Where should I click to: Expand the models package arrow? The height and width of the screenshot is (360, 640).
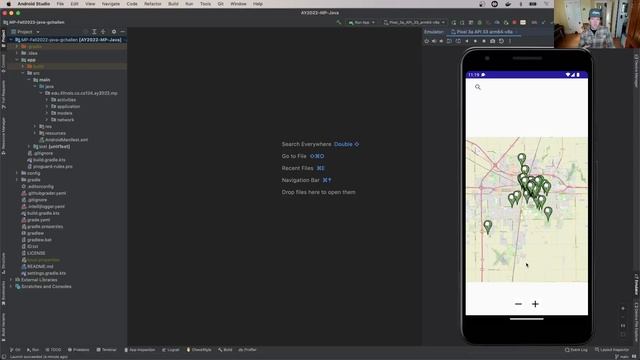pyautogui.click(x=47, y=113)
